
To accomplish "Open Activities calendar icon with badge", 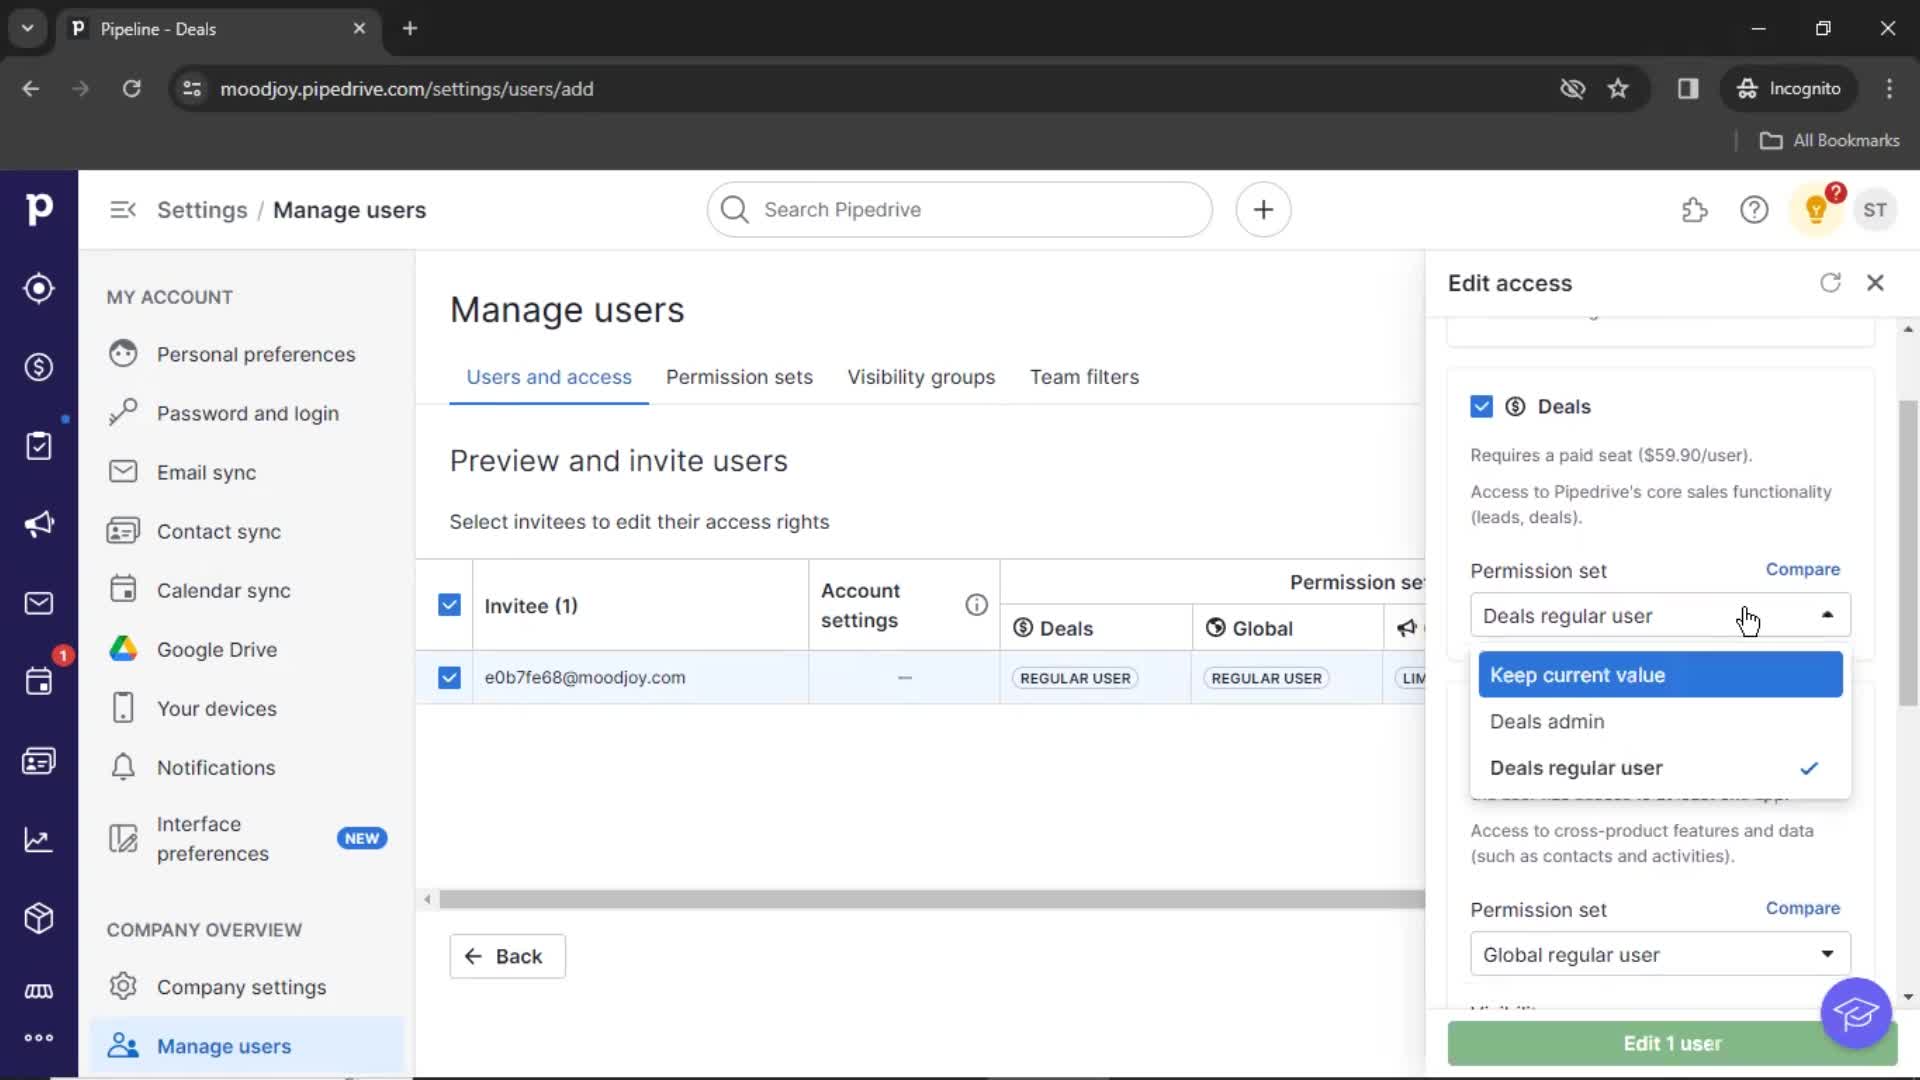I will 38,682.
